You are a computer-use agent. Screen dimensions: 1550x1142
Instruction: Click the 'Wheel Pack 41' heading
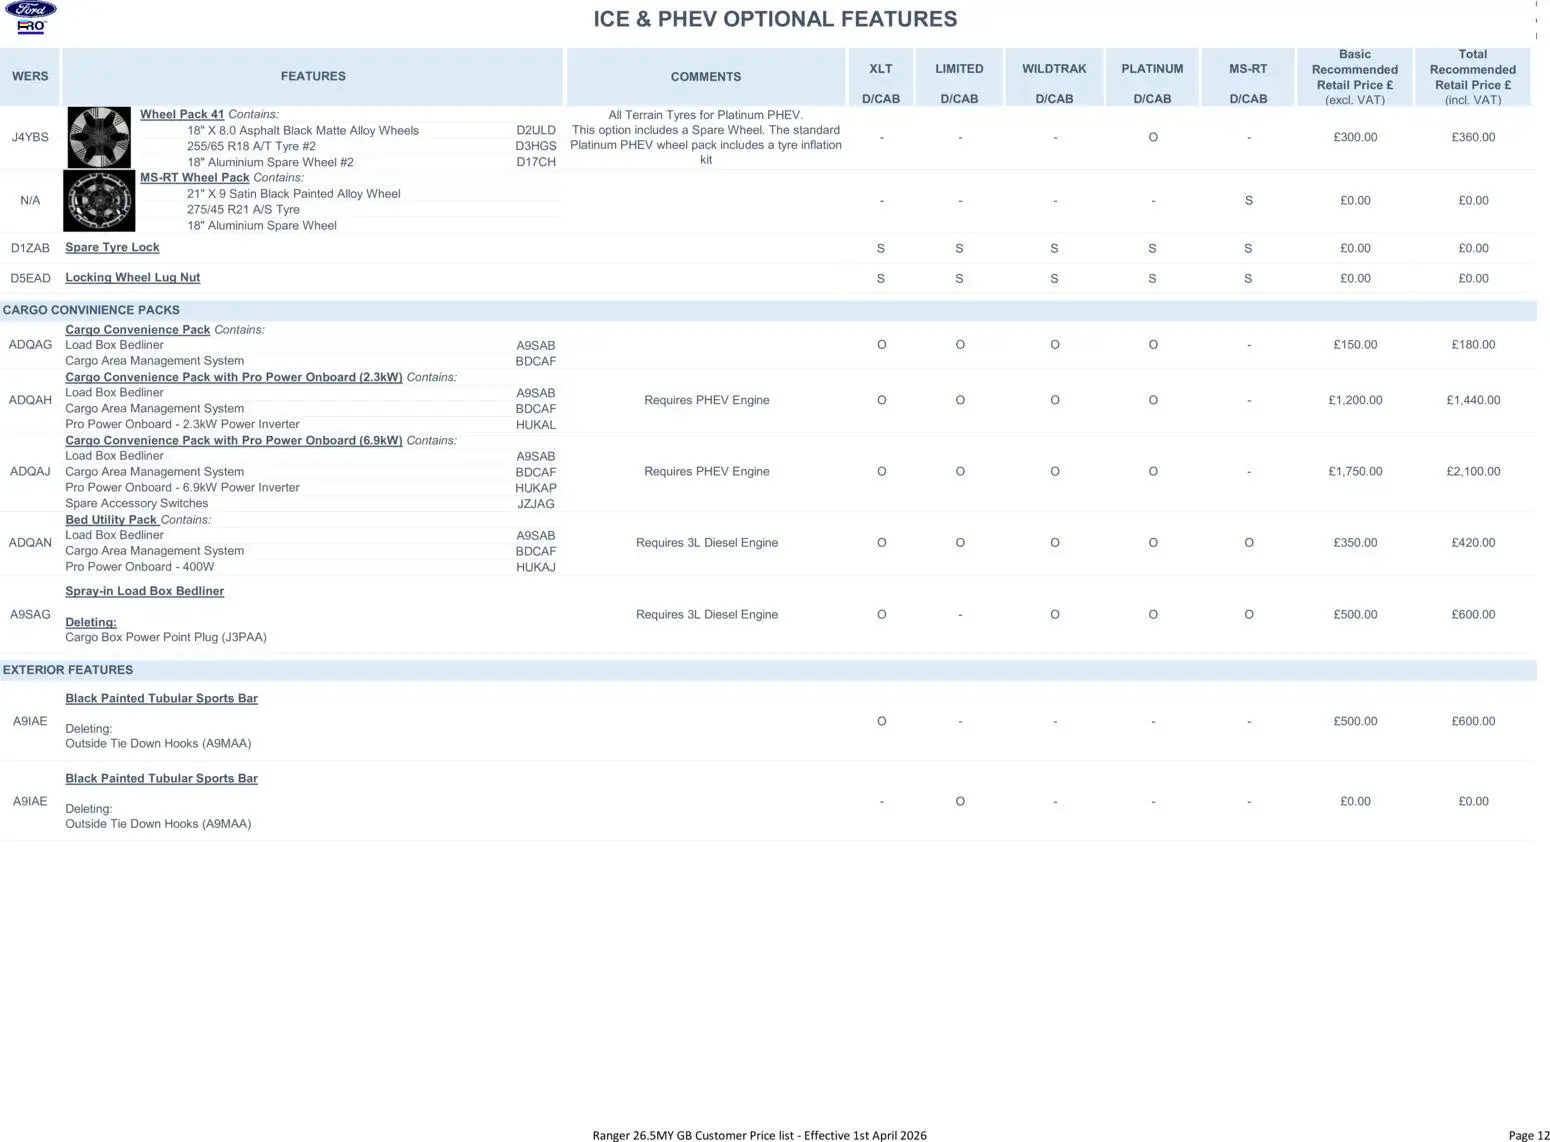pos(182,114)
